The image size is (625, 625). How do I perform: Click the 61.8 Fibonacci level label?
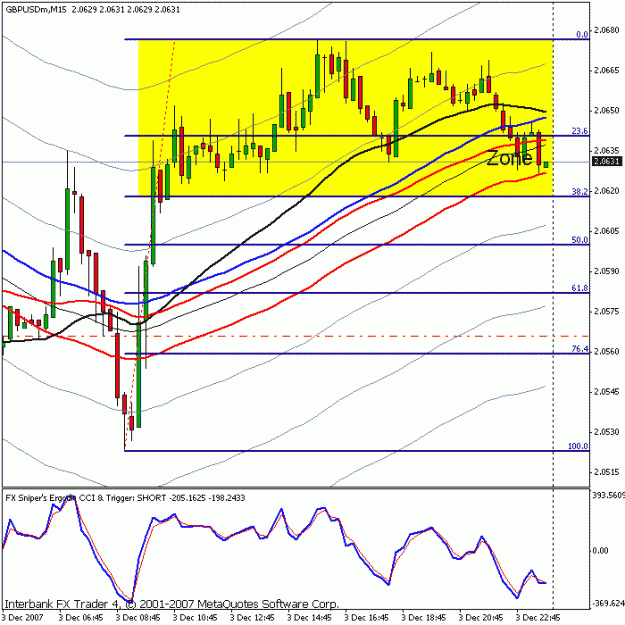(x=580, y=288)
